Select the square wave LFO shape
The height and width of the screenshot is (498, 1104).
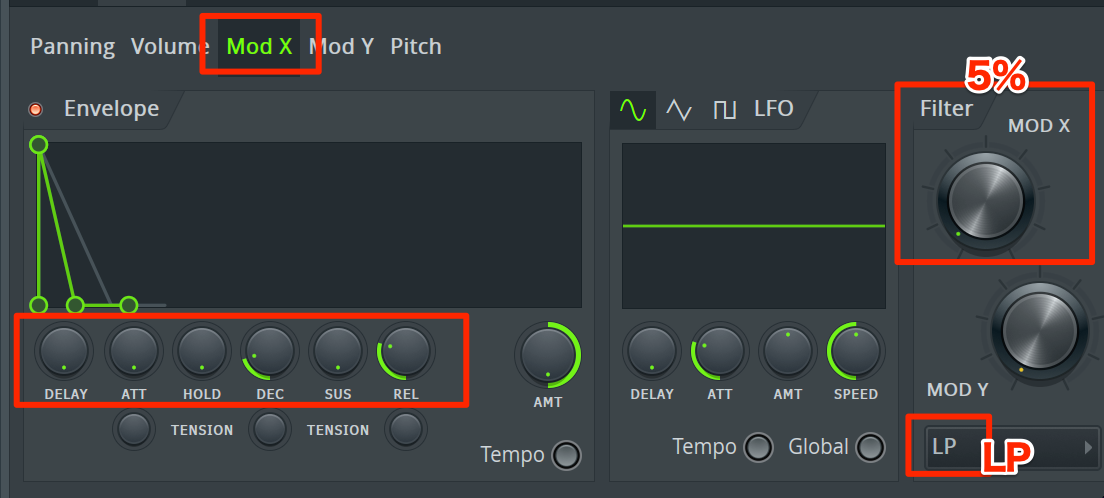click(724, 110)
